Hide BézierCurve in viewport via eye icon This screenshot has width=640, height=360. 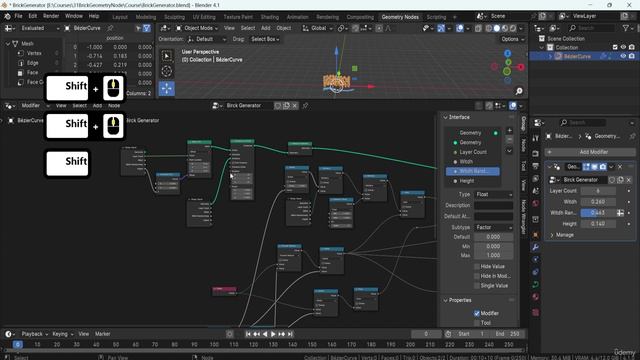tap(623, 56)
